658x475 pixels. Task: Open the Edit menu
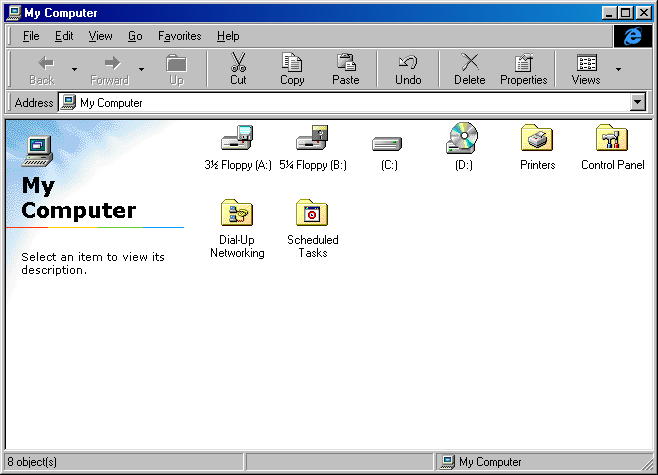tap(64, 36)
